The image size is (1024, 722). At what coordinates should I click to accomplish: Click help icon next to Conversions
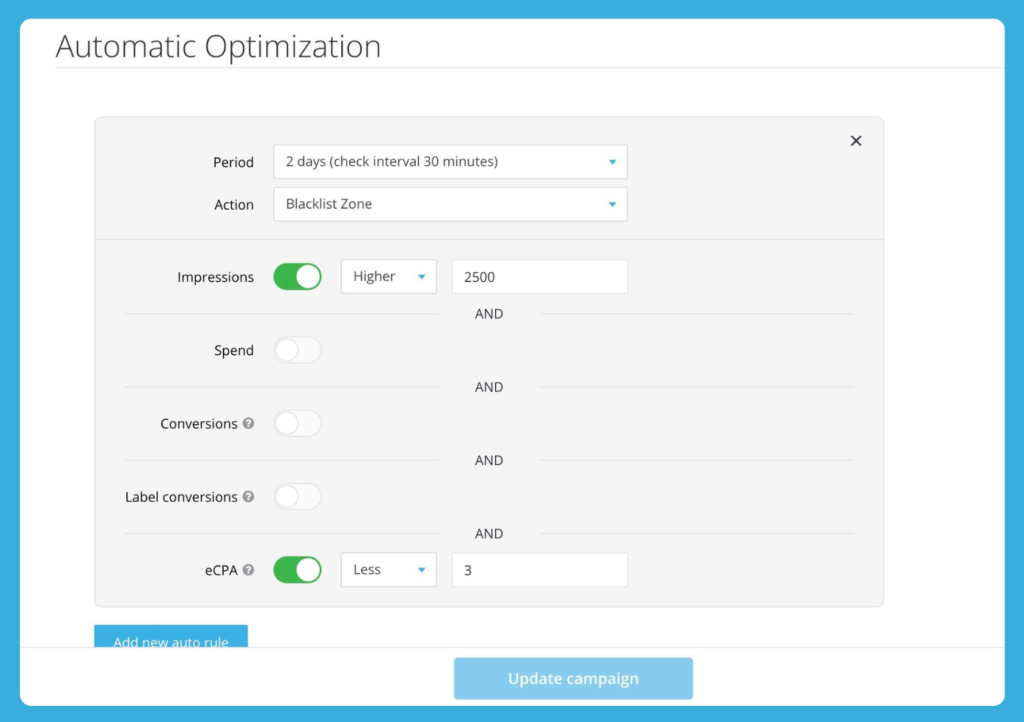point(248,424)
